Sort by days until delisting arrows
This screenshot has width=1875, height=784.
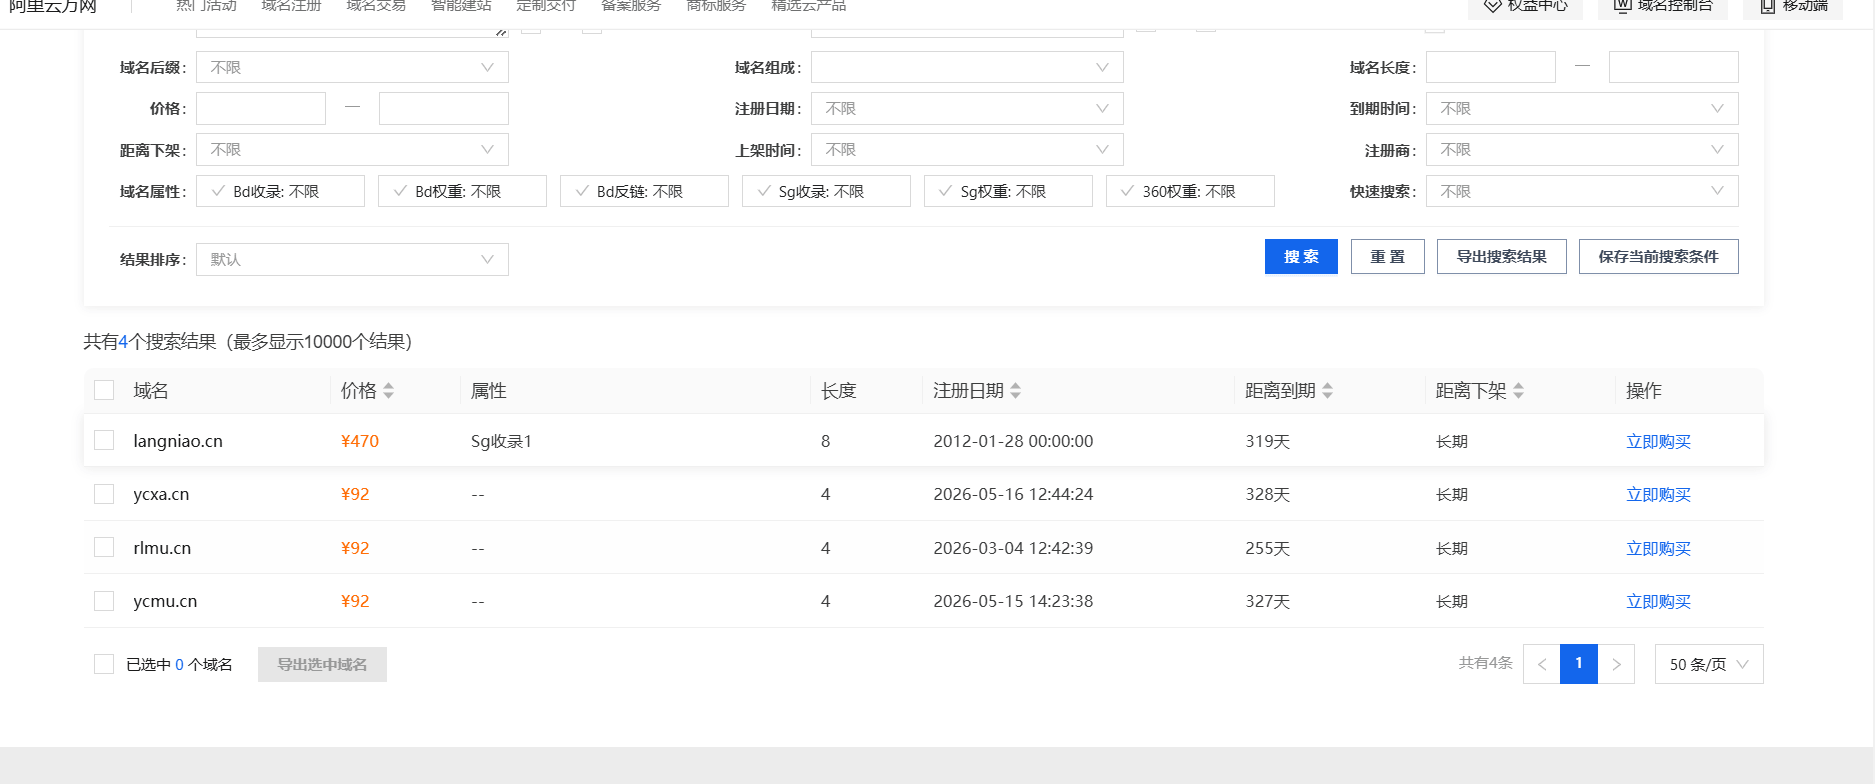1518,391
